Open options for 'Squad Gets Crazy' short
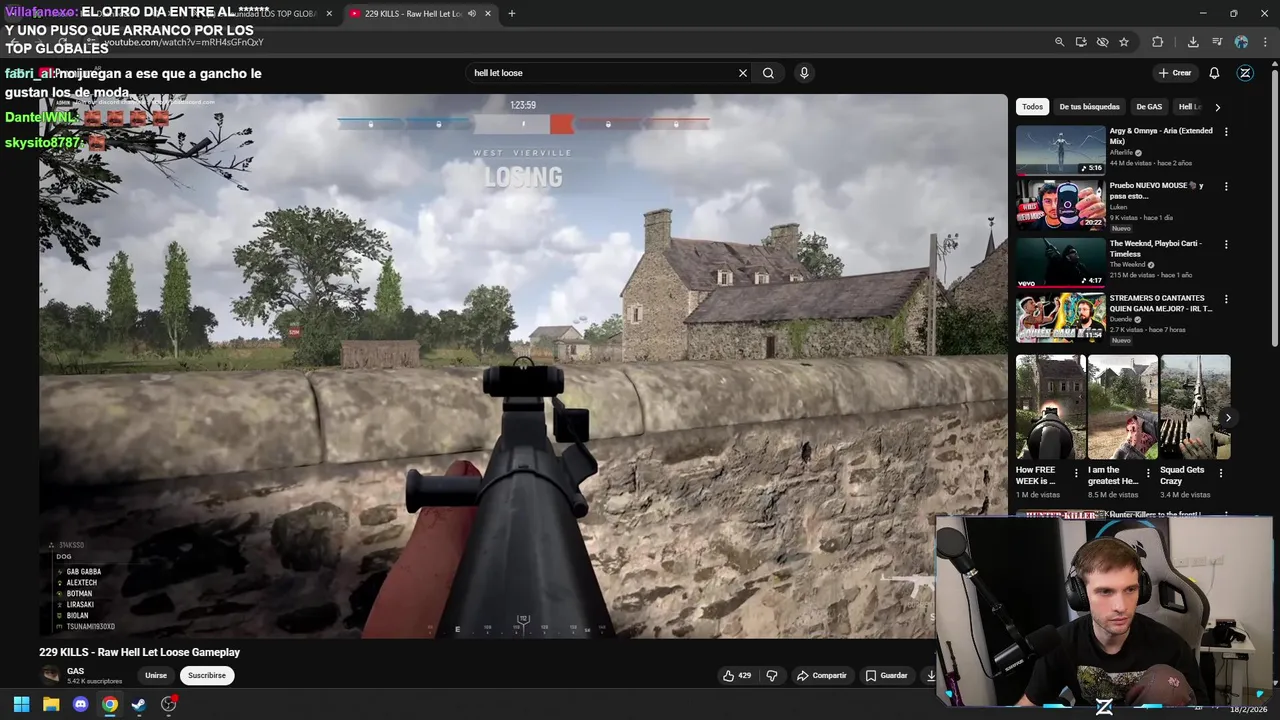This screenshot has height=720, width=1280. 1221,473
